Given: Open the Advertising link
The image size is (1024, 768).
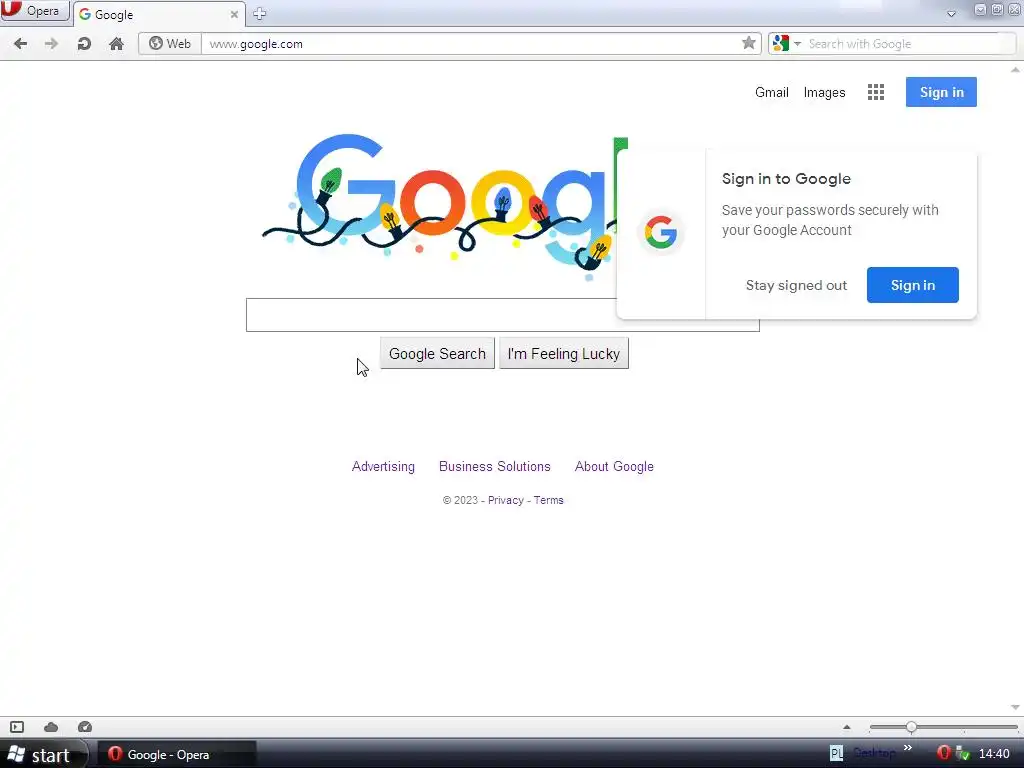Looking at the screenshot, I should click(x=383, y=466).
